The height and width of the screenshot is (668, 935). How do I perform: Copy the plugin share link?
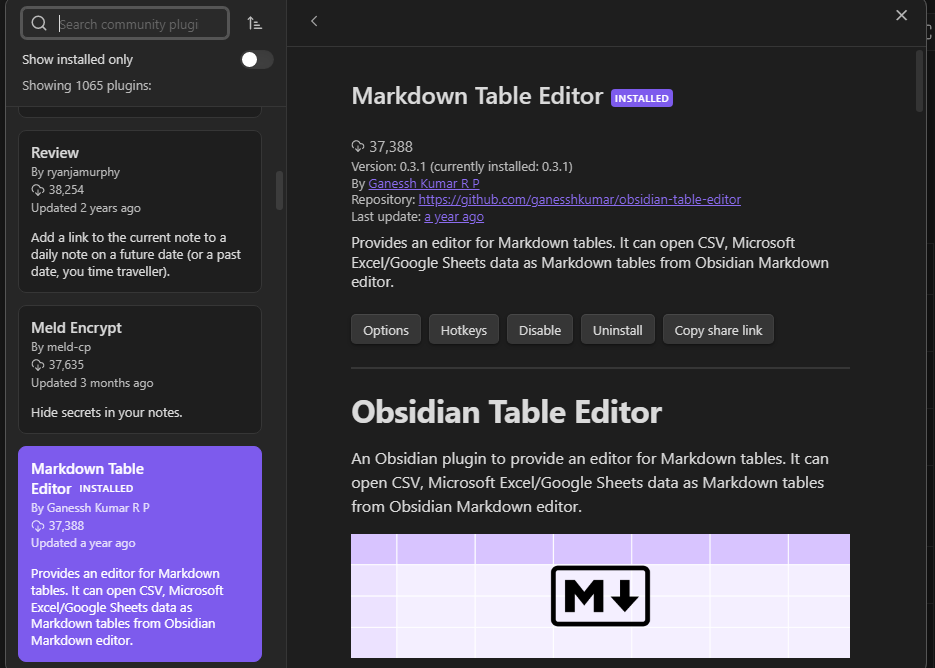tap(717, 329)
